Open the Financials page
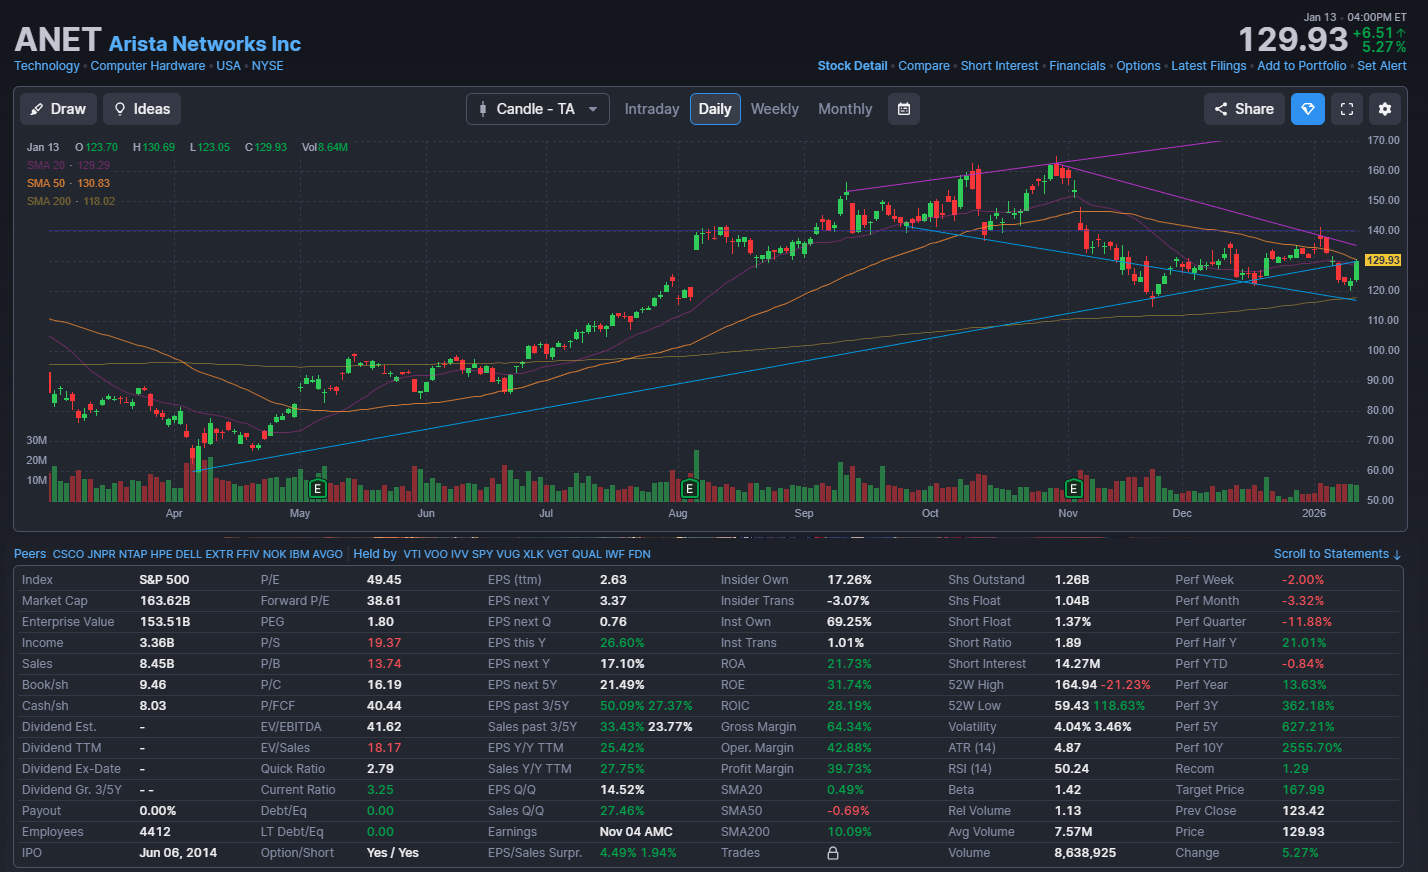This screenshot has width=1428, height=872. click(x=1077, y=66)
